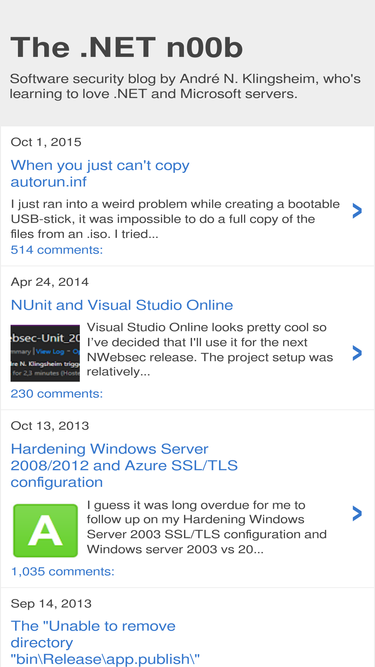Image resolution: width=375 pixels, height=667 pixels.
Task: Open "Unable to remove directory" post title
Action: [x=105, y=642]
